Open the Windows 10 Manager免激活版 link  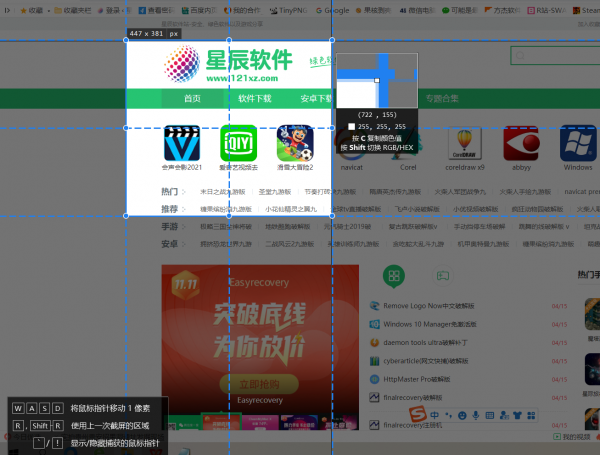point(430,324)
